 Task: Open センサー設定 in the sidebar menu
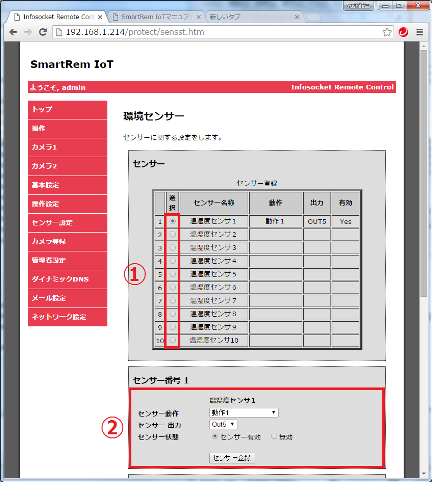(x=67, y=223)
